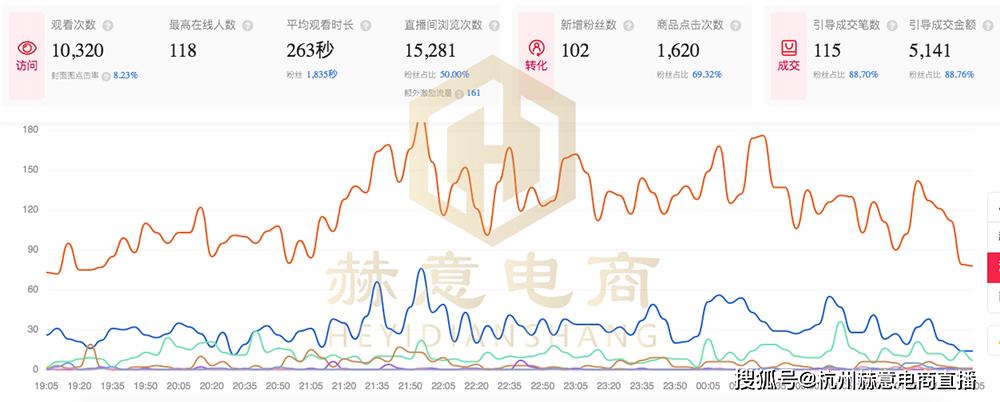Click the 69.32% fans ratio link
The width and height of the screenshot is (1000, 402).
point(707,75)
